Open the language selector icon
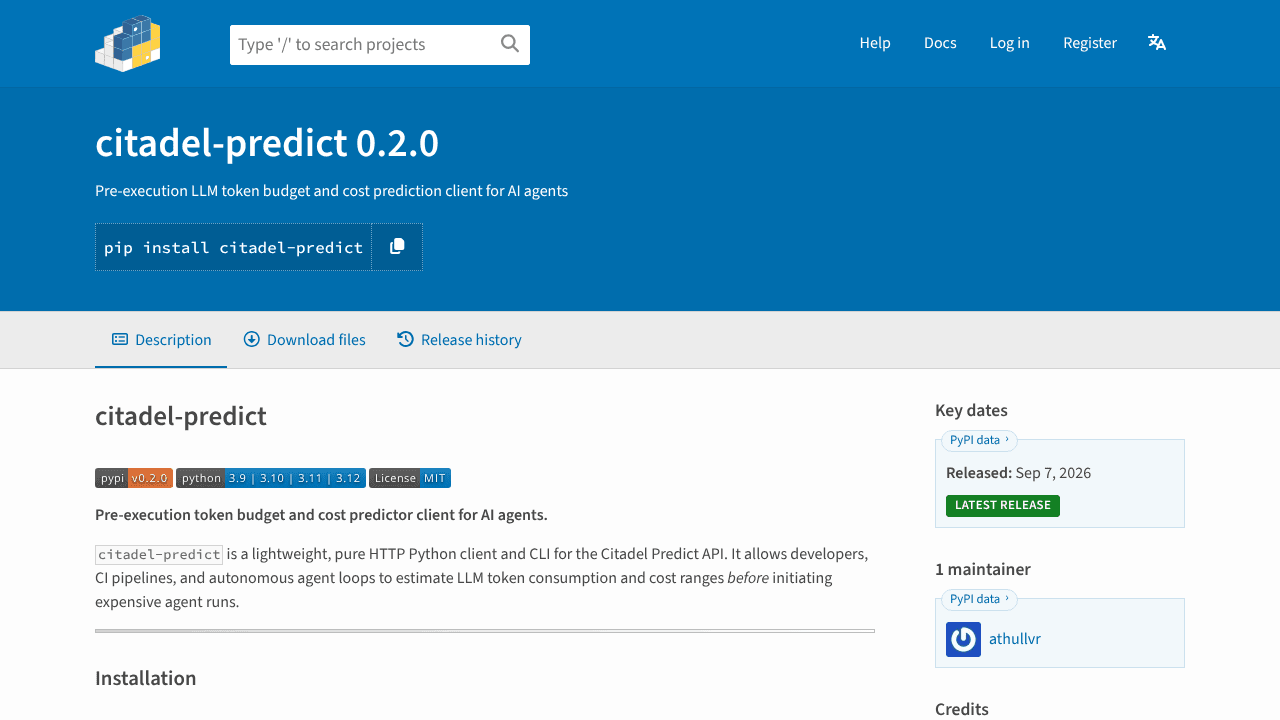This screenshot has width=1280, height=720. 1157,42
